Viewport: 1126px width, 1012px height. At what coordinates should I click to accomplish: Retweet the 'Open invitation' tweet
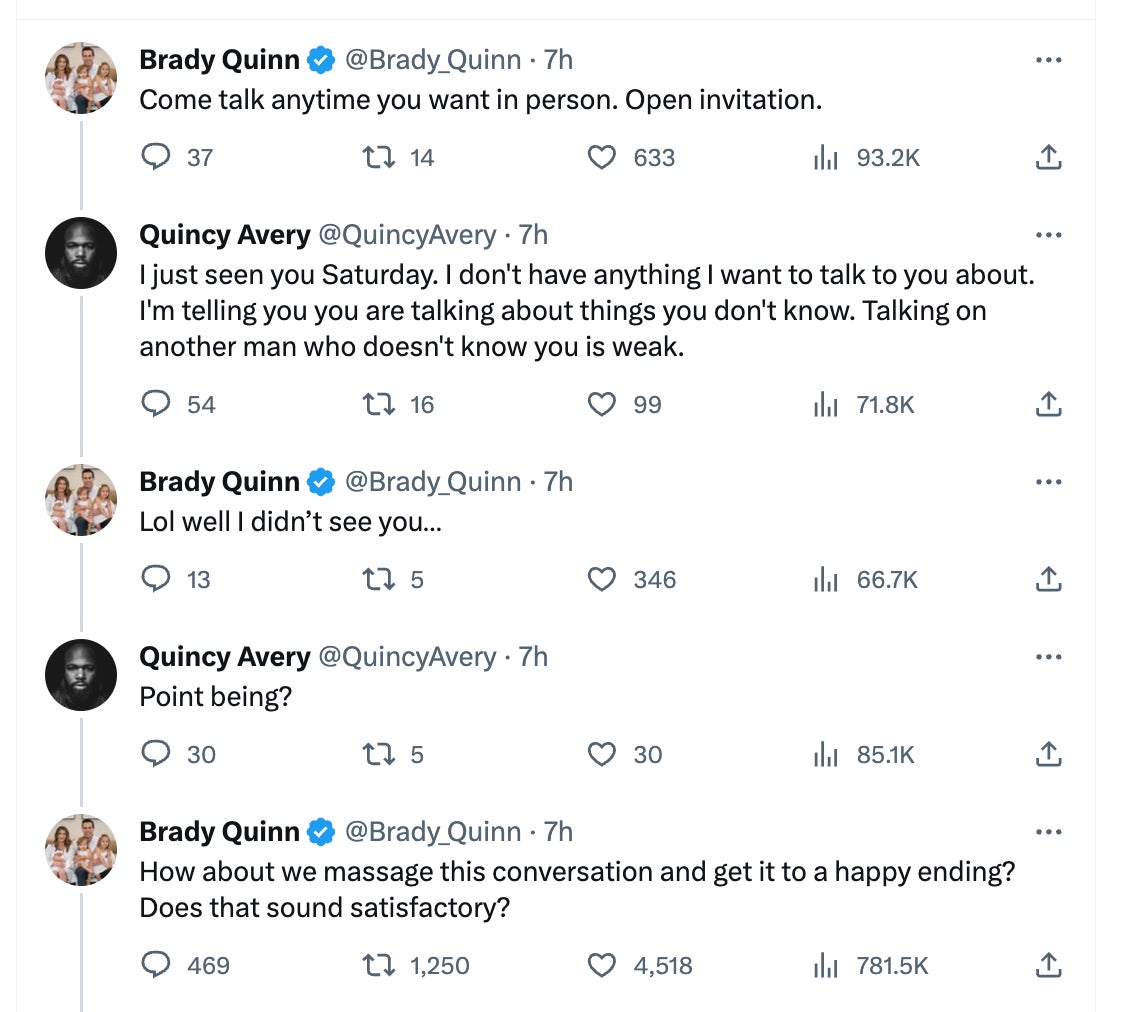(378, 158)
